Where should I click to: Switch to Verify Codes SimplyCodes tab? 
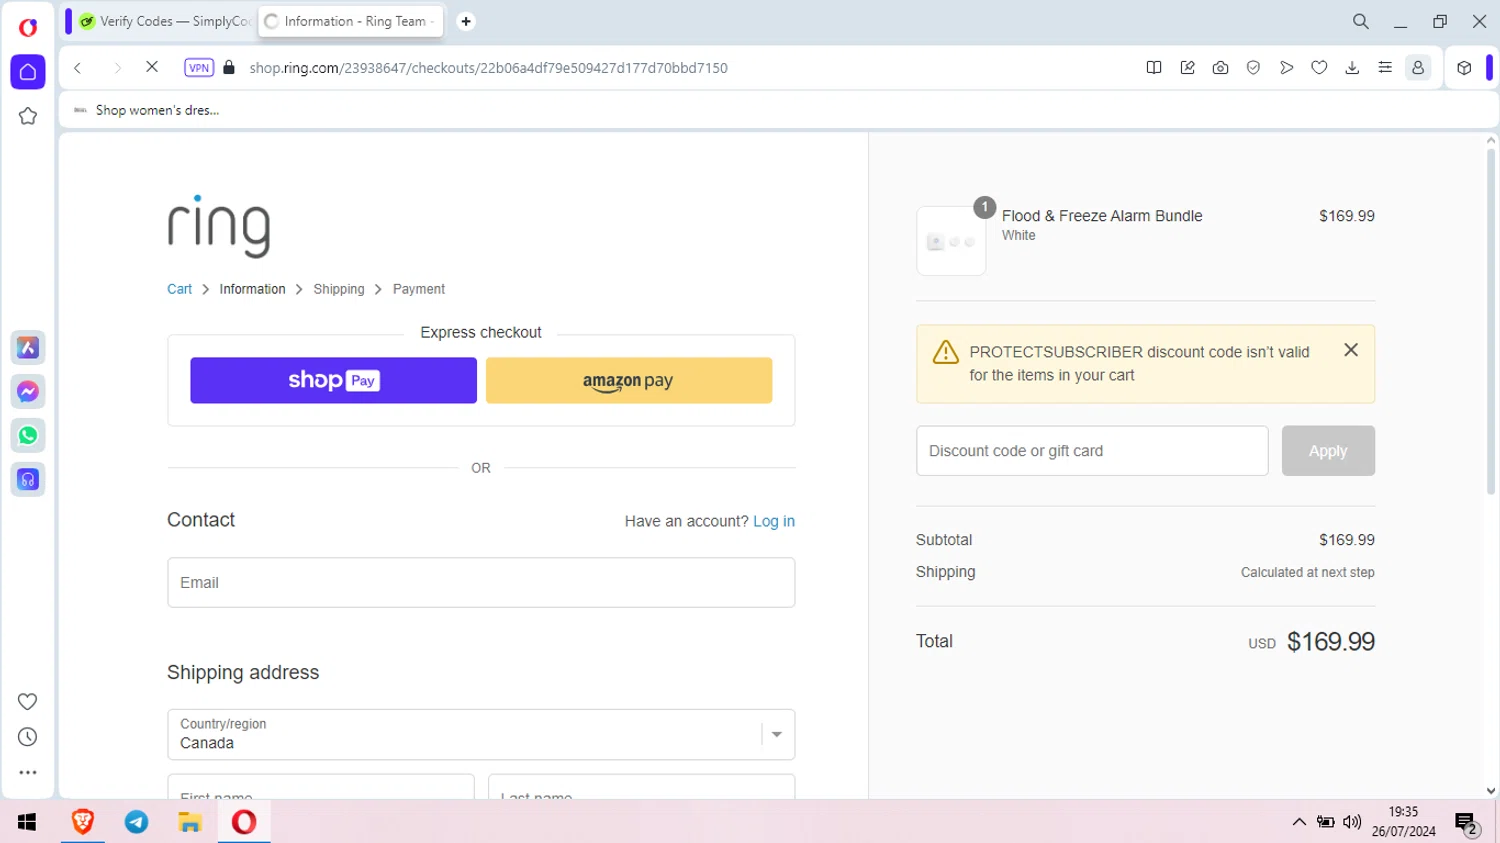tap(166, 21)
